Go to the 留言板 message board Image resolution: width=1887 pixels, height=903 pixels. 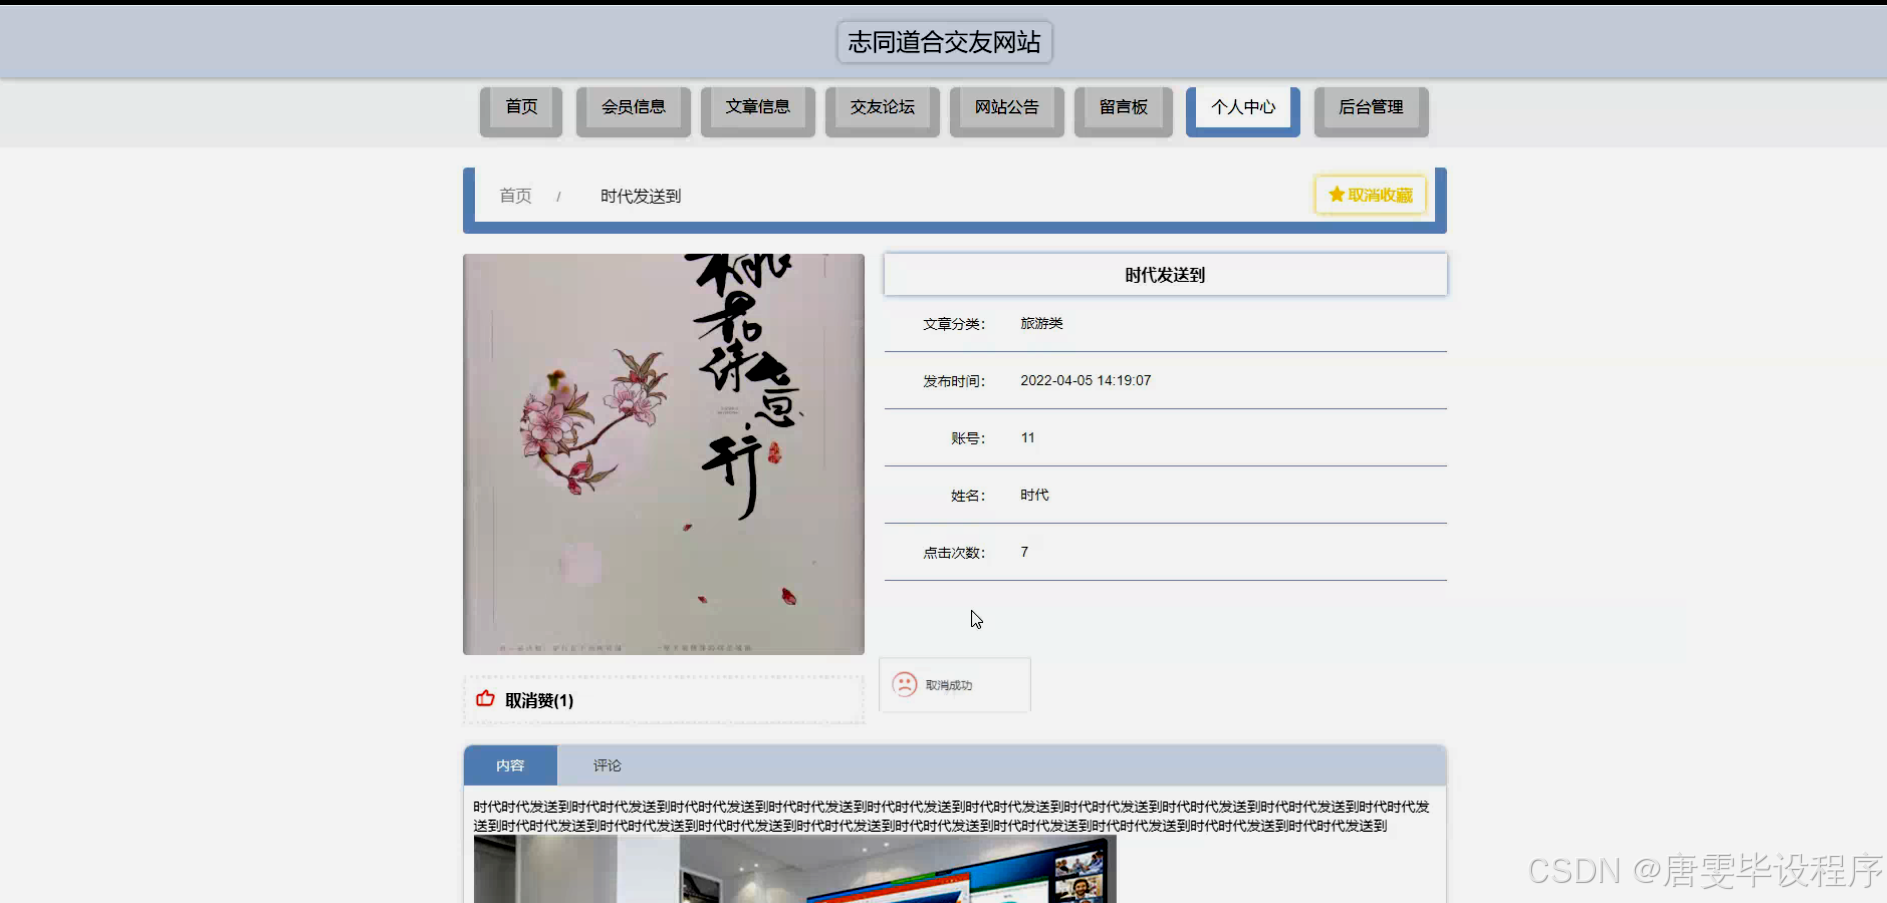click(1123, 110)
